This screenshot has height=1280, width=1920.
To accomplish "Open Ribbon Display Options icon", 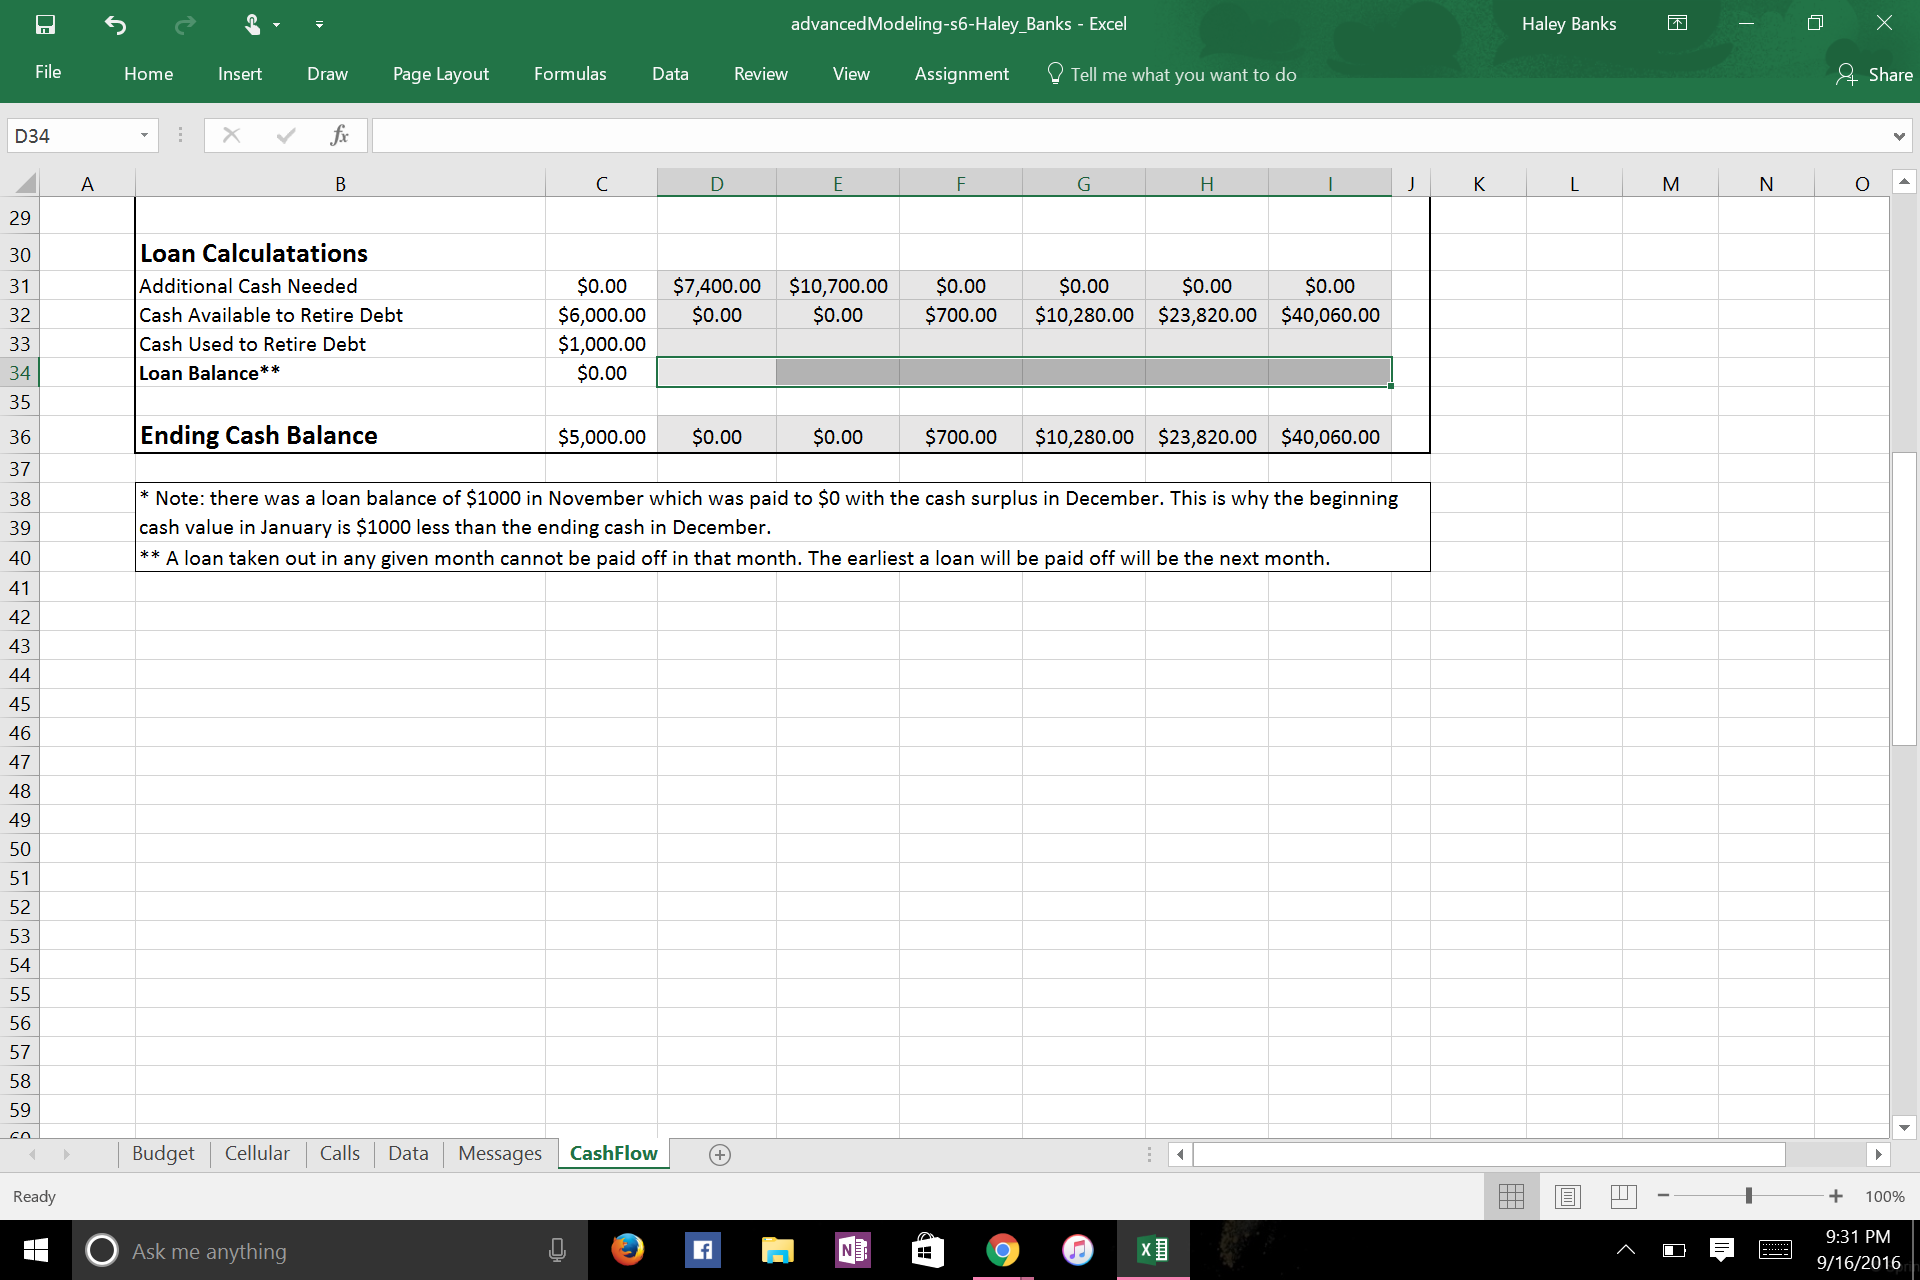I will 1677,23.
